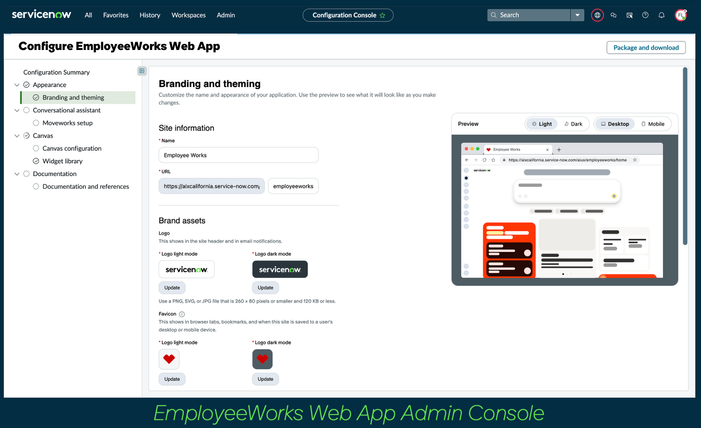This screenshot has width=701, height=428.
Task: Open the sidebar icon next to help
Action: pyautogui.click(x=629, y=15)
